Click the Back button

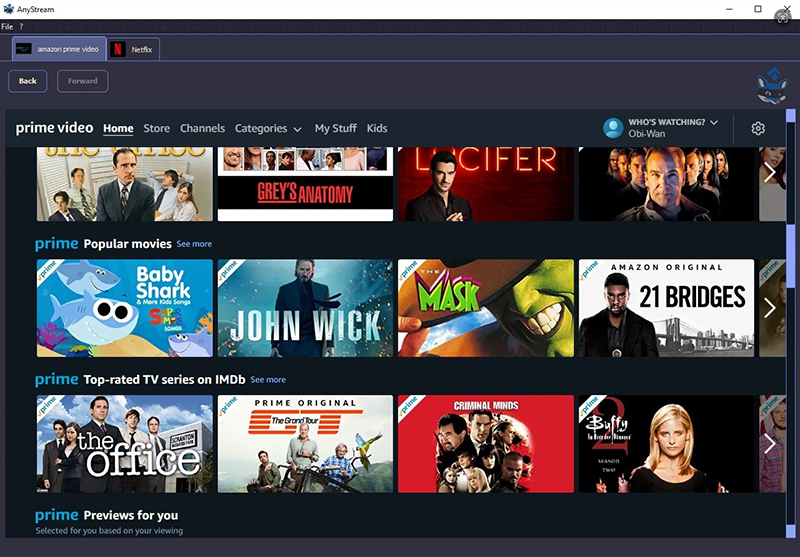(x=28, y=81)
